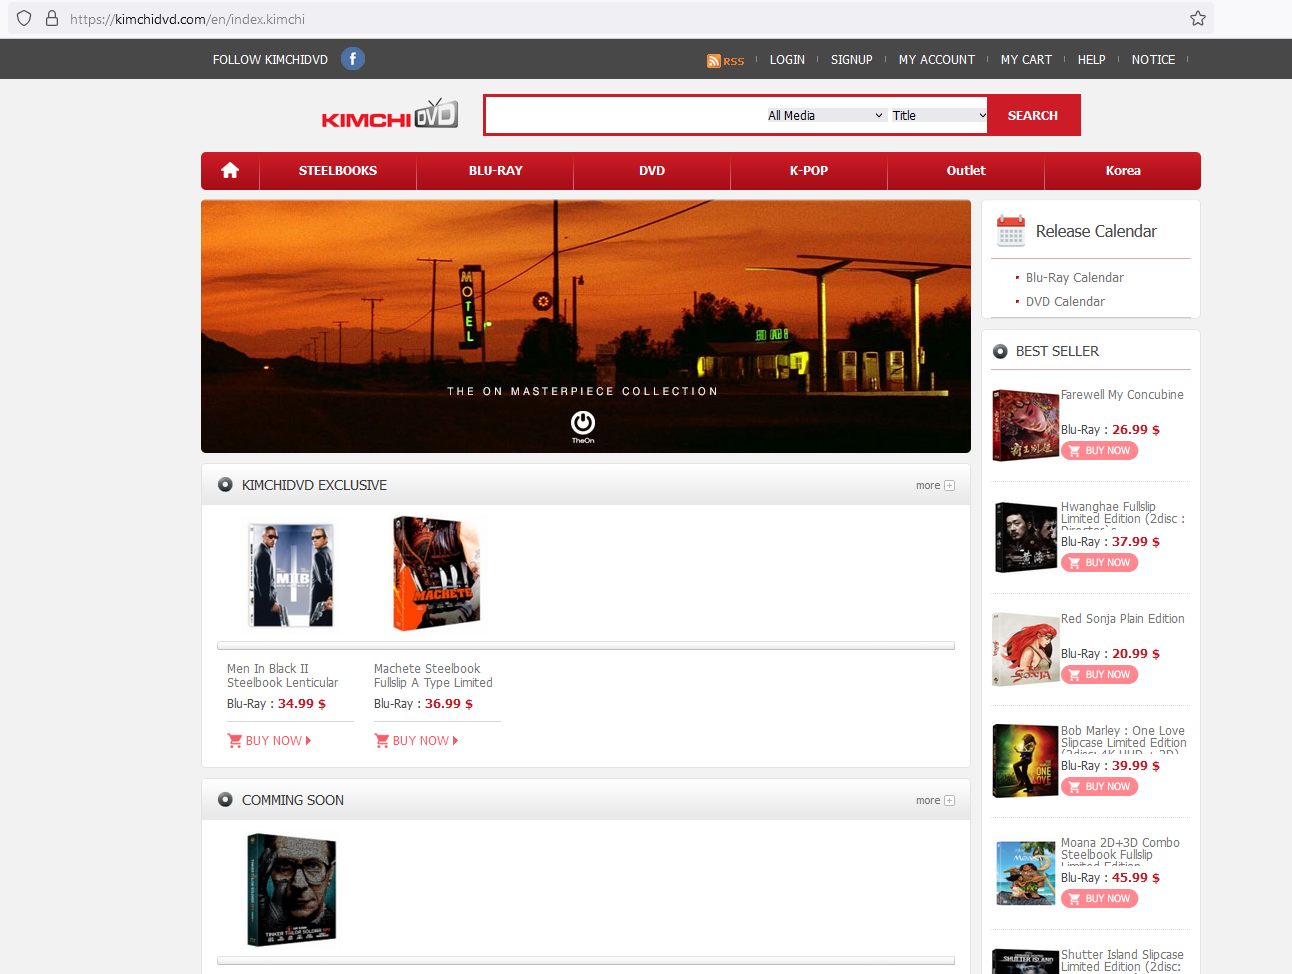
Task: Open the All Media dropdown
Action: pyautogui.click(x=826, y=116)
